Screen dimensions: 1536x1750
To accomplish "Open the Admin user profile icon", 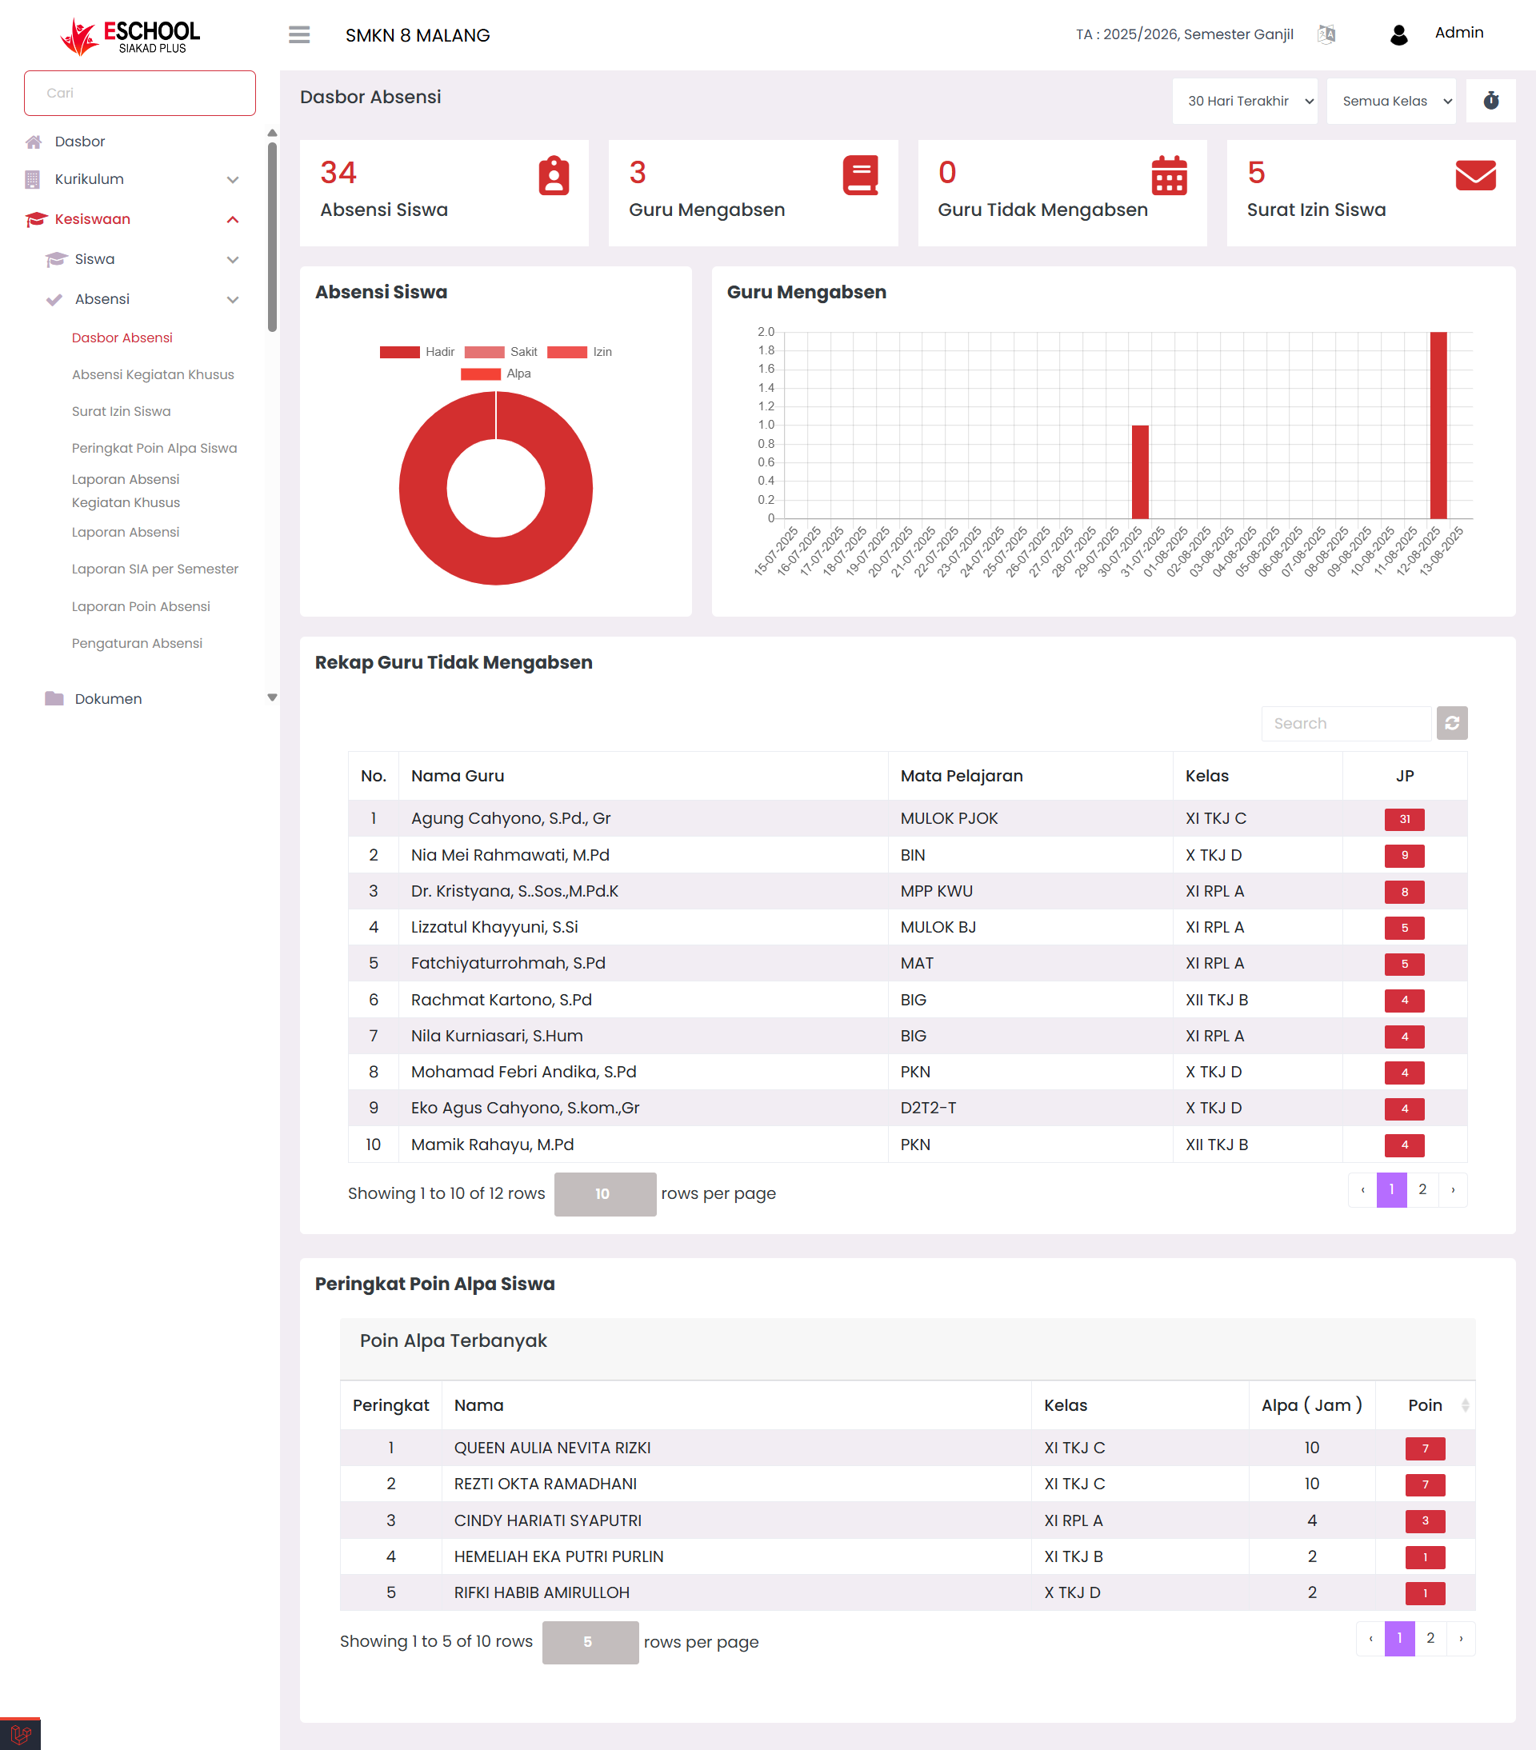I will pos(1398,35).
